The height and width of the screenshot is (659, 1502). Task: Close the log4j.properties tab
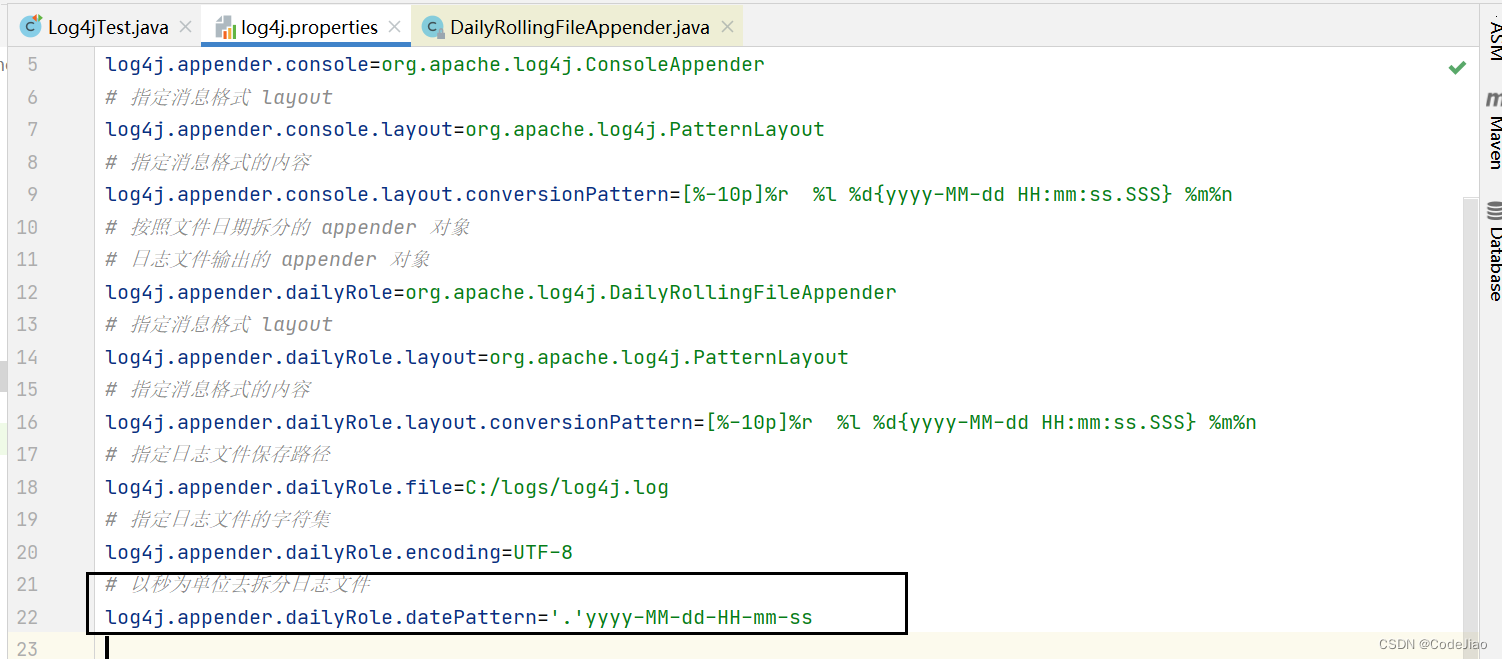pos(395,28)
